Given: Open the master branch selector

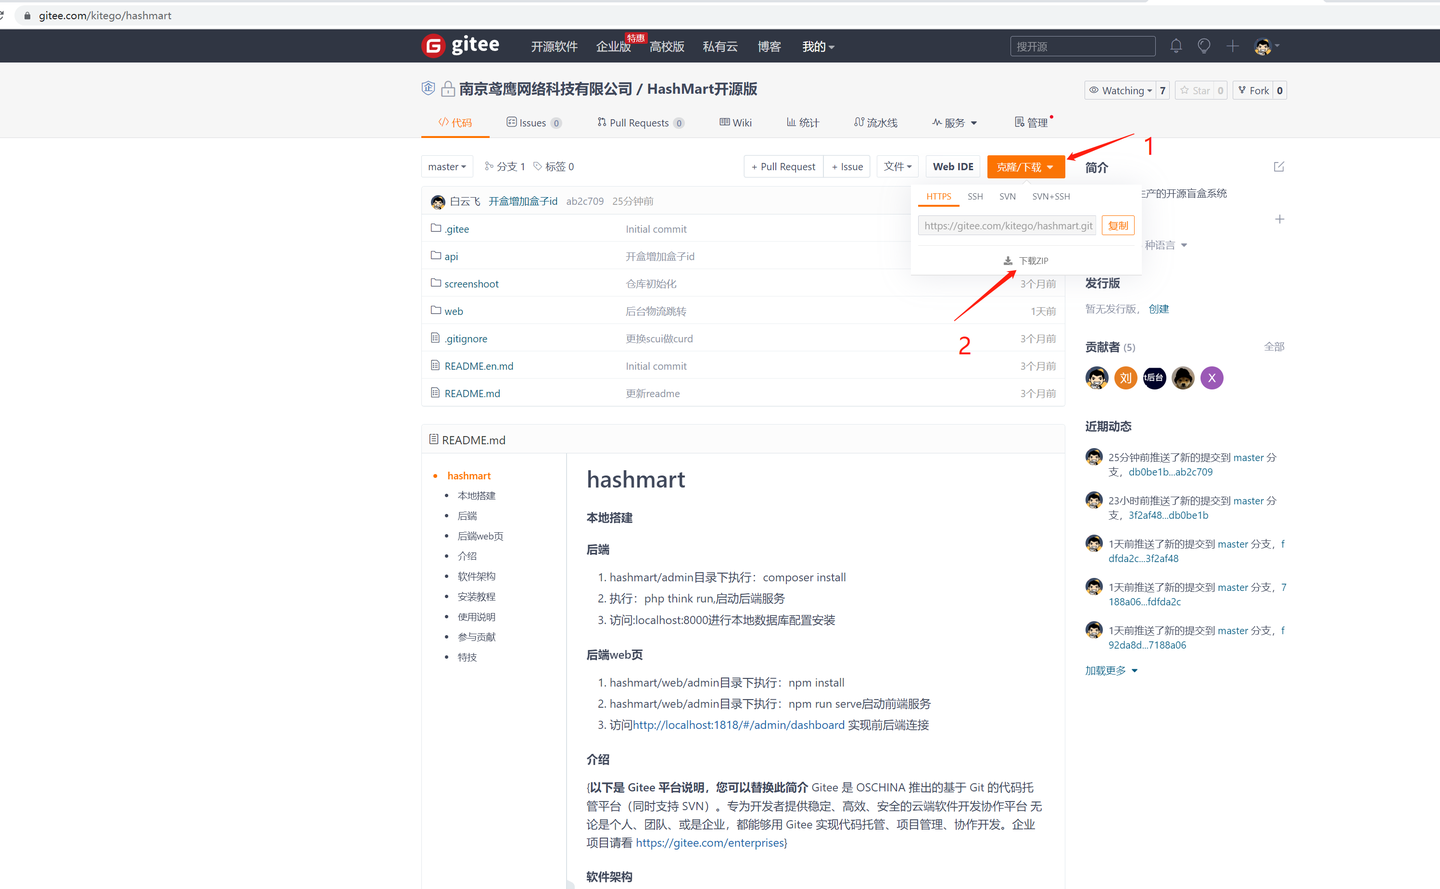Looking at the screenshot, I should click(446, 166).
